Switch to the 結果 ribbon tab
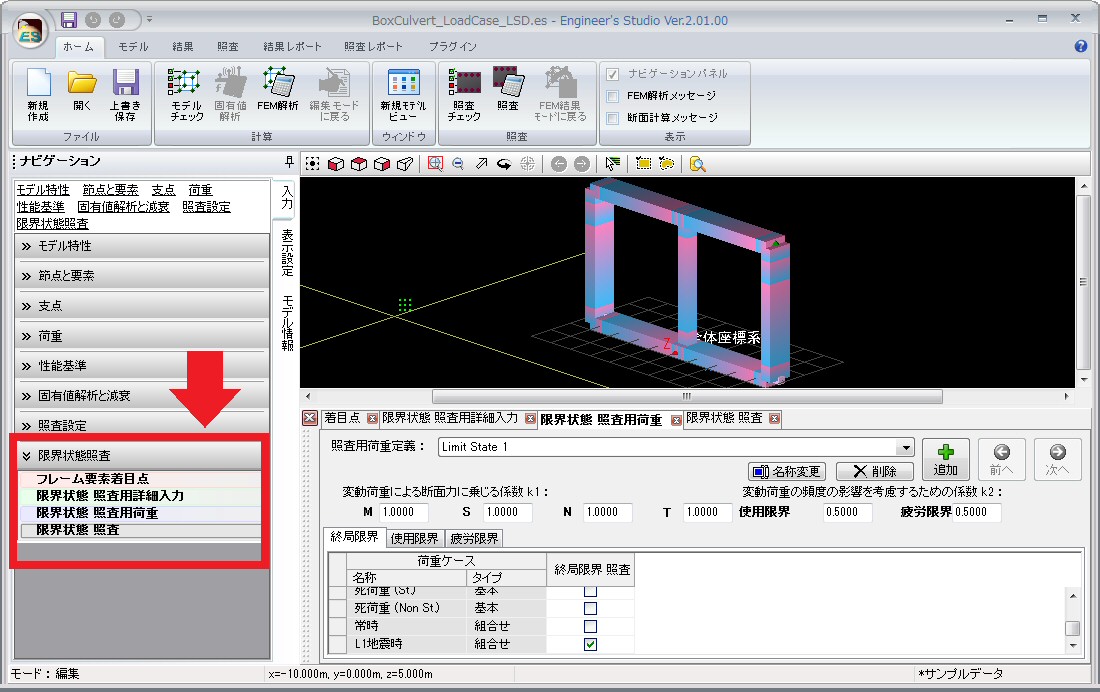Image resolution: width=1100 pixels, height=692 pixels. pyautogui.click(x=182, y=46)
